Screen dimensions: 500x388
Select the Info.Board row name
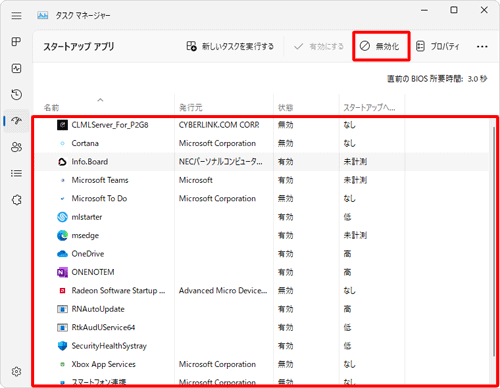click(90, 162)
